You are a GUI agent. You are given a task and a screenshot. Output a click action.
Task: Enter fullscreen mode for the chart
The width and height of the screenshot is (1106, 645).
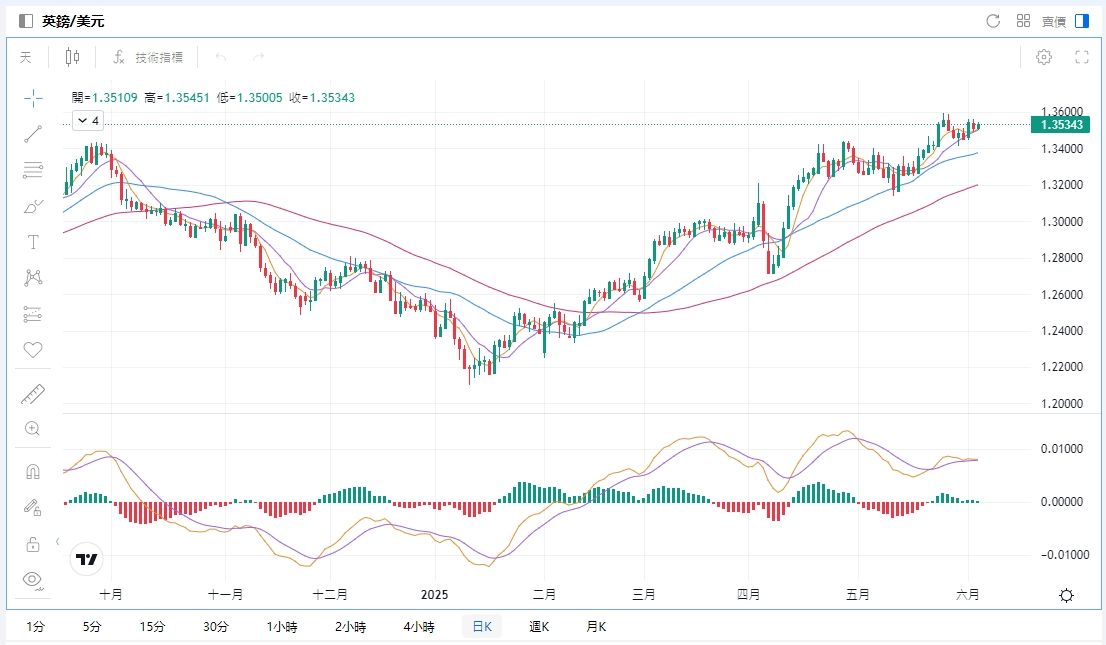click(1081, 57)
